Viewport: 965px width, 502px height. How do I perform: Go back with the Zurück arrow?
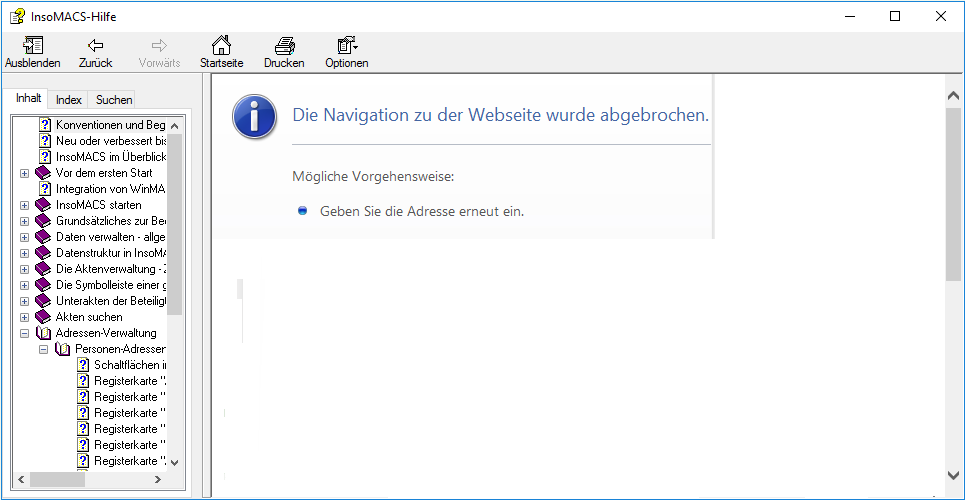[95, 45]
